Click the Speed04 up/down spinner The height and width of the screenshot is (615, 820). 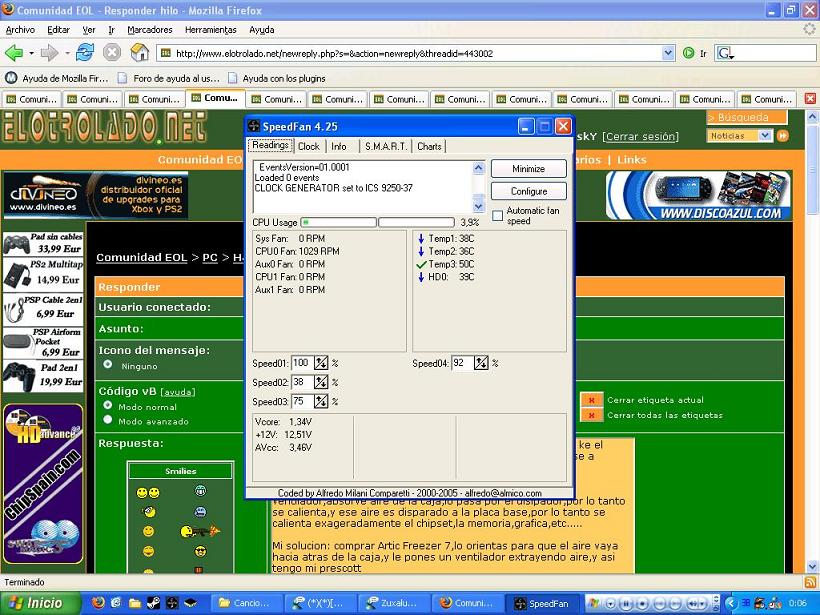click(481, 363)
